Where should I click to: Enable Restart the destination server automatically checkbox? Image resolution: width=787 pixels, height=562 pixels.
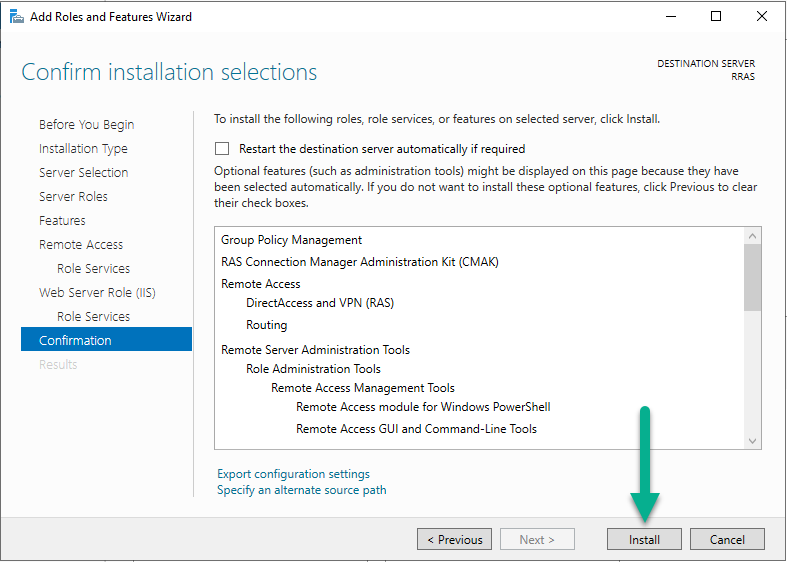(x=222, y=149)
